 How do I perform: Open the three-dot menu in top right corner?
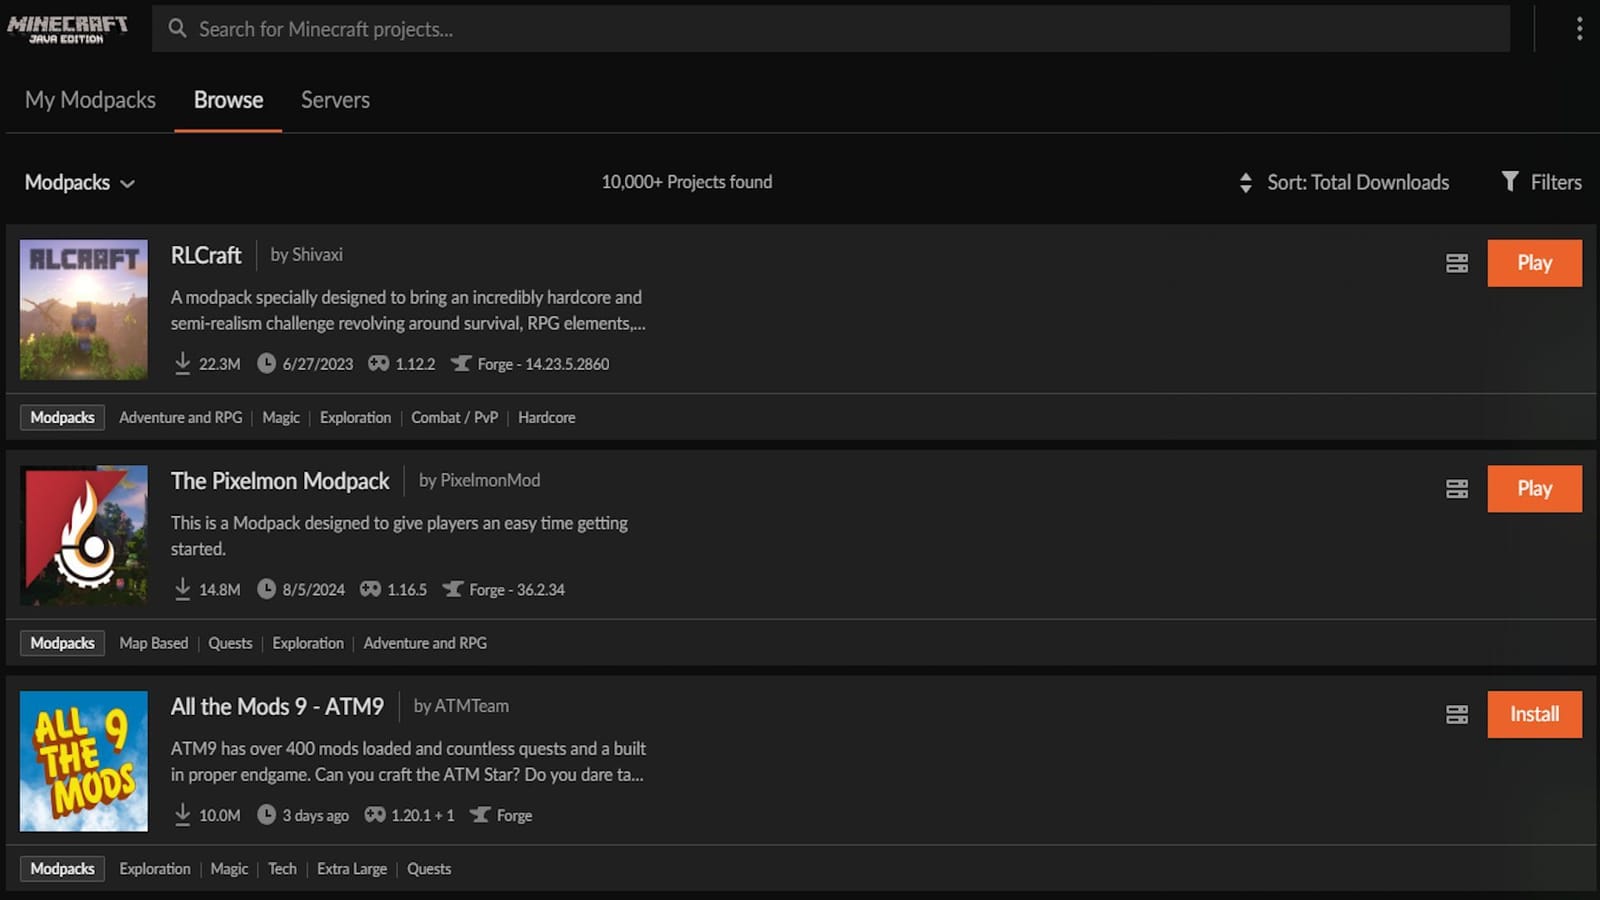coord(1580,29)
